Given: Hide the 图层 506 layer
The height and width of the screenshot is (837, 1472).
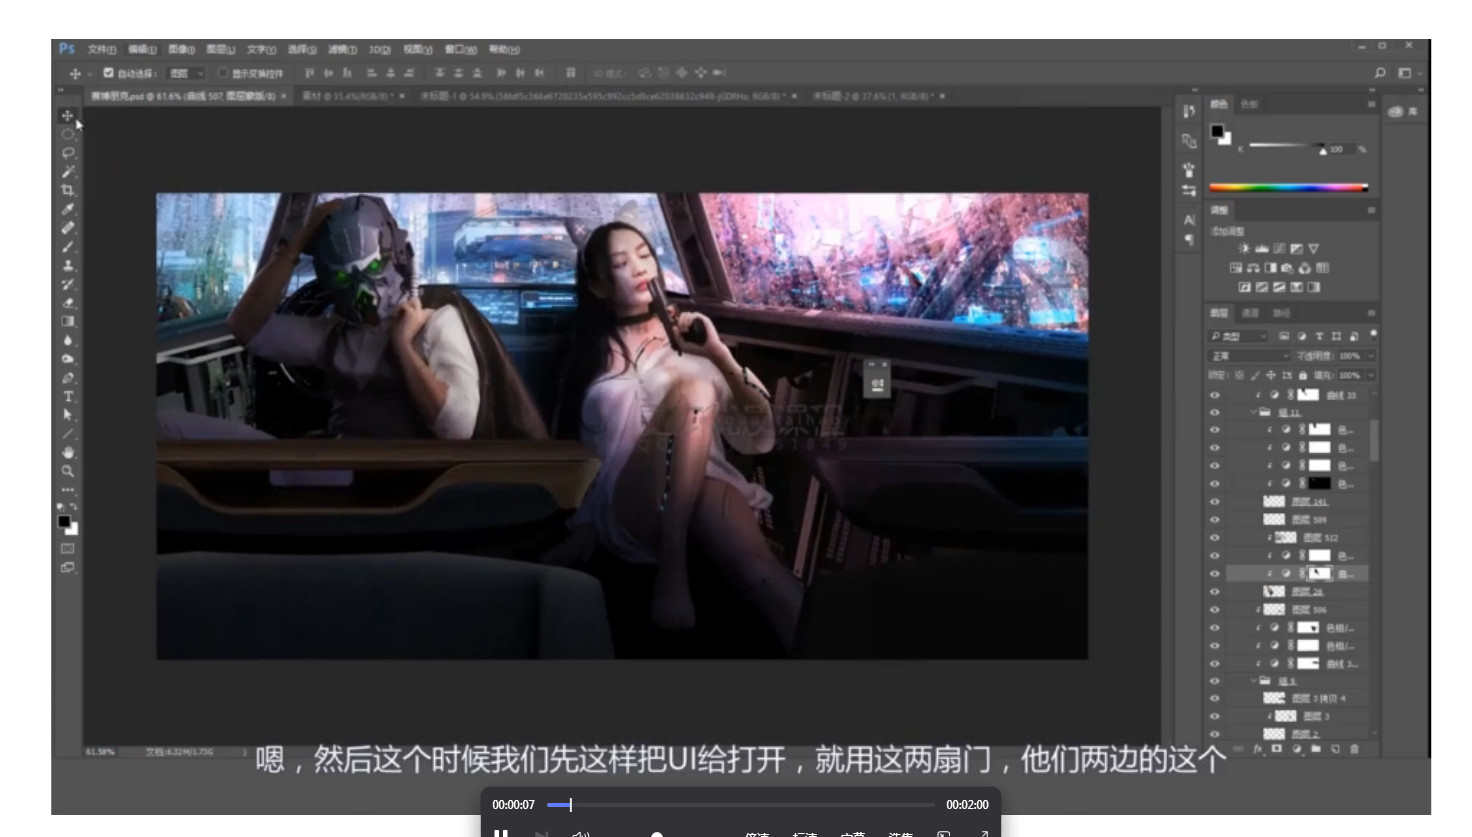Looking at the screenshot, I should 1215,609.
